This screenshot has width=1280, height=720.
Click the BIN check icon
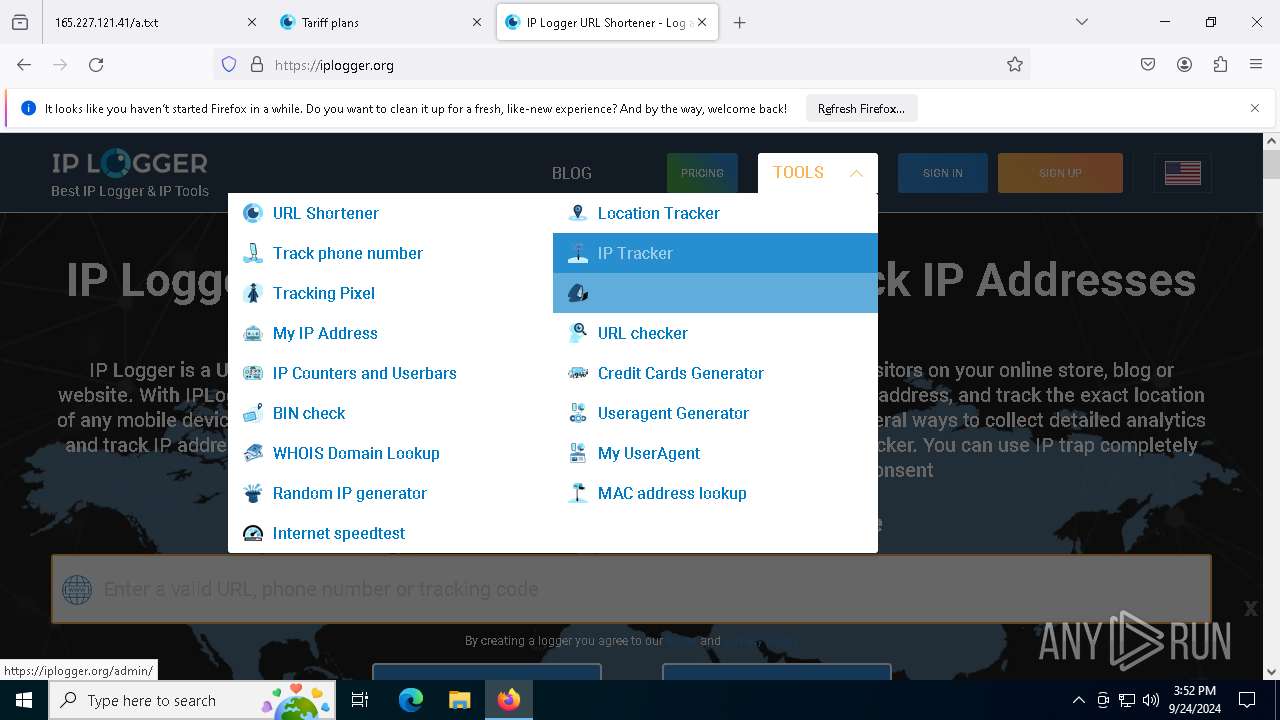pos(253,413)
